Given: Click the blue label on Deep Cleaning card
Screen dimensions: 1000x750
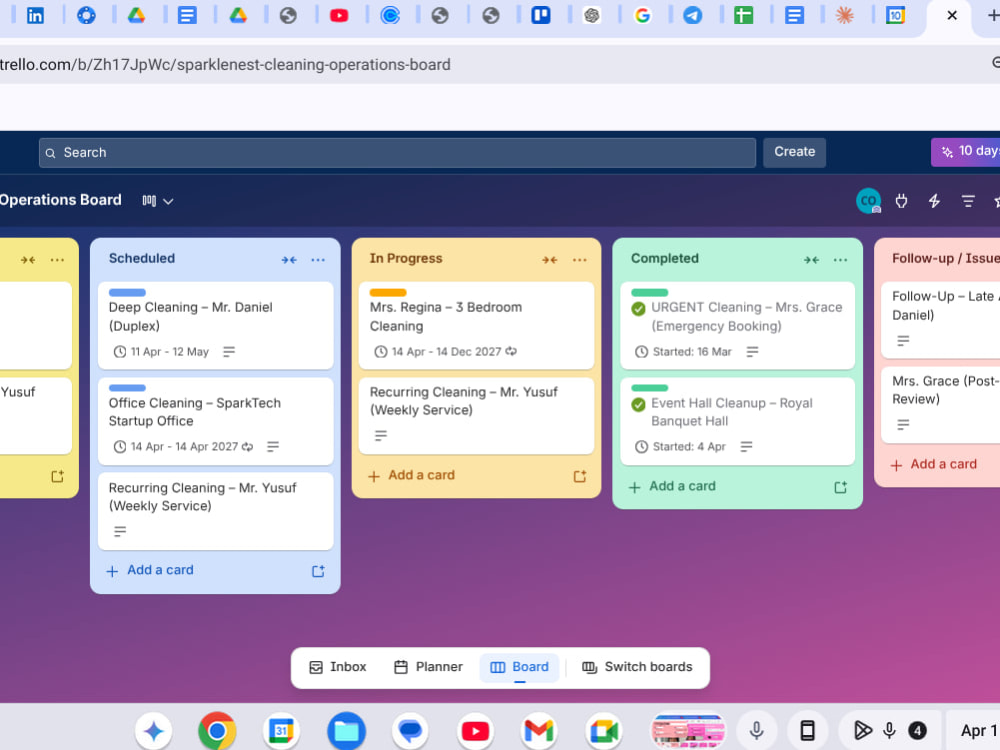Looking at the screenshot, I should (127, 293).
